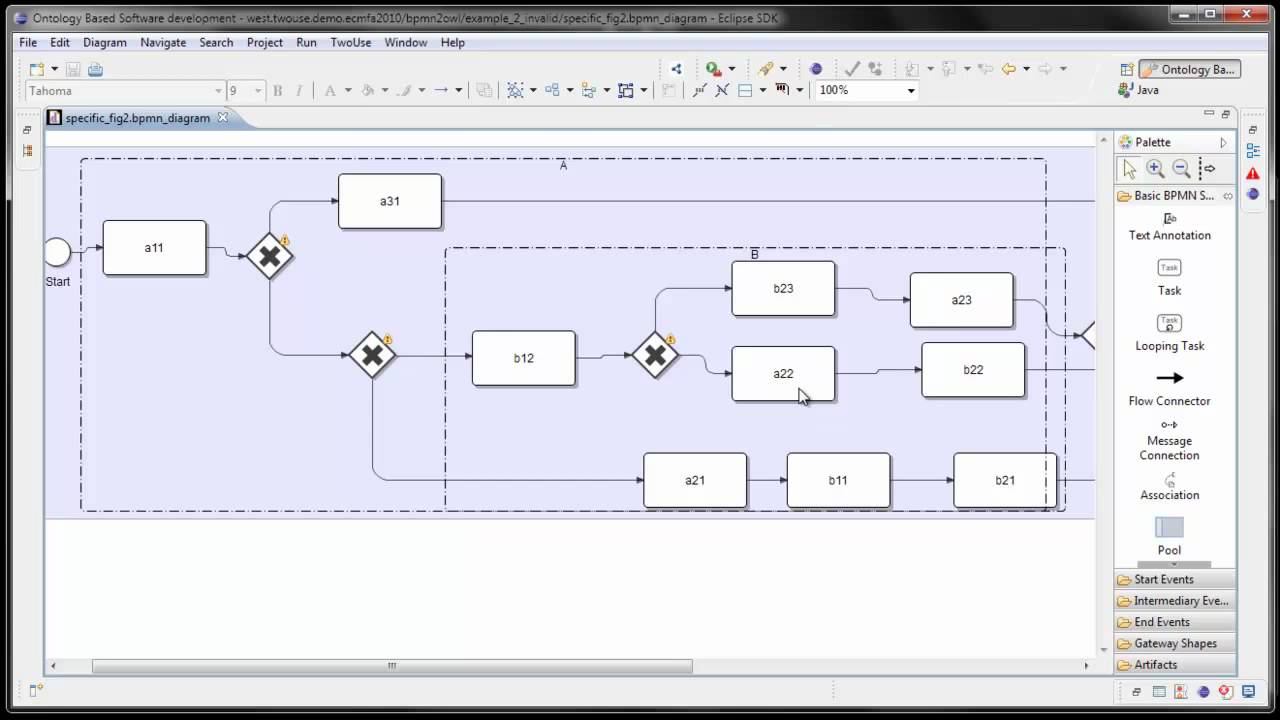
Task: Choose the Zoom In palette tool
Action: point(1155,169)
